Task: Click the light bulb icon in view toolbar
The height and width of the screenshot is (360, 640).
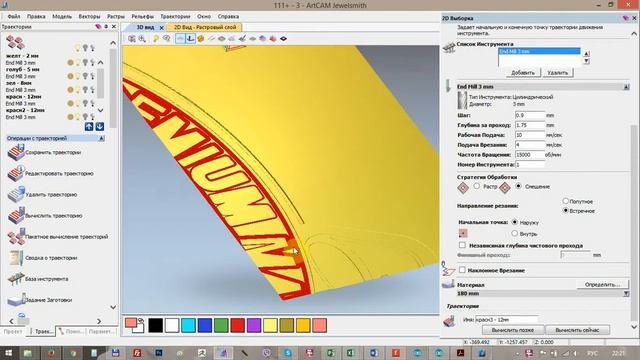Action: click(156, 39)
